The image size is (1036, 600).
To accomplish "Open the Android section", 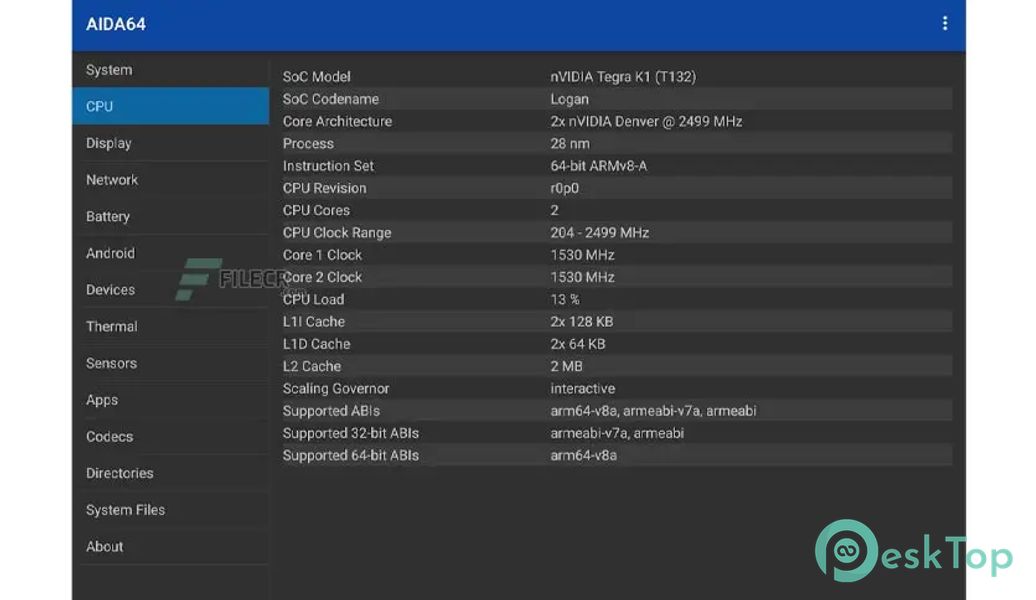I will 170,253.
